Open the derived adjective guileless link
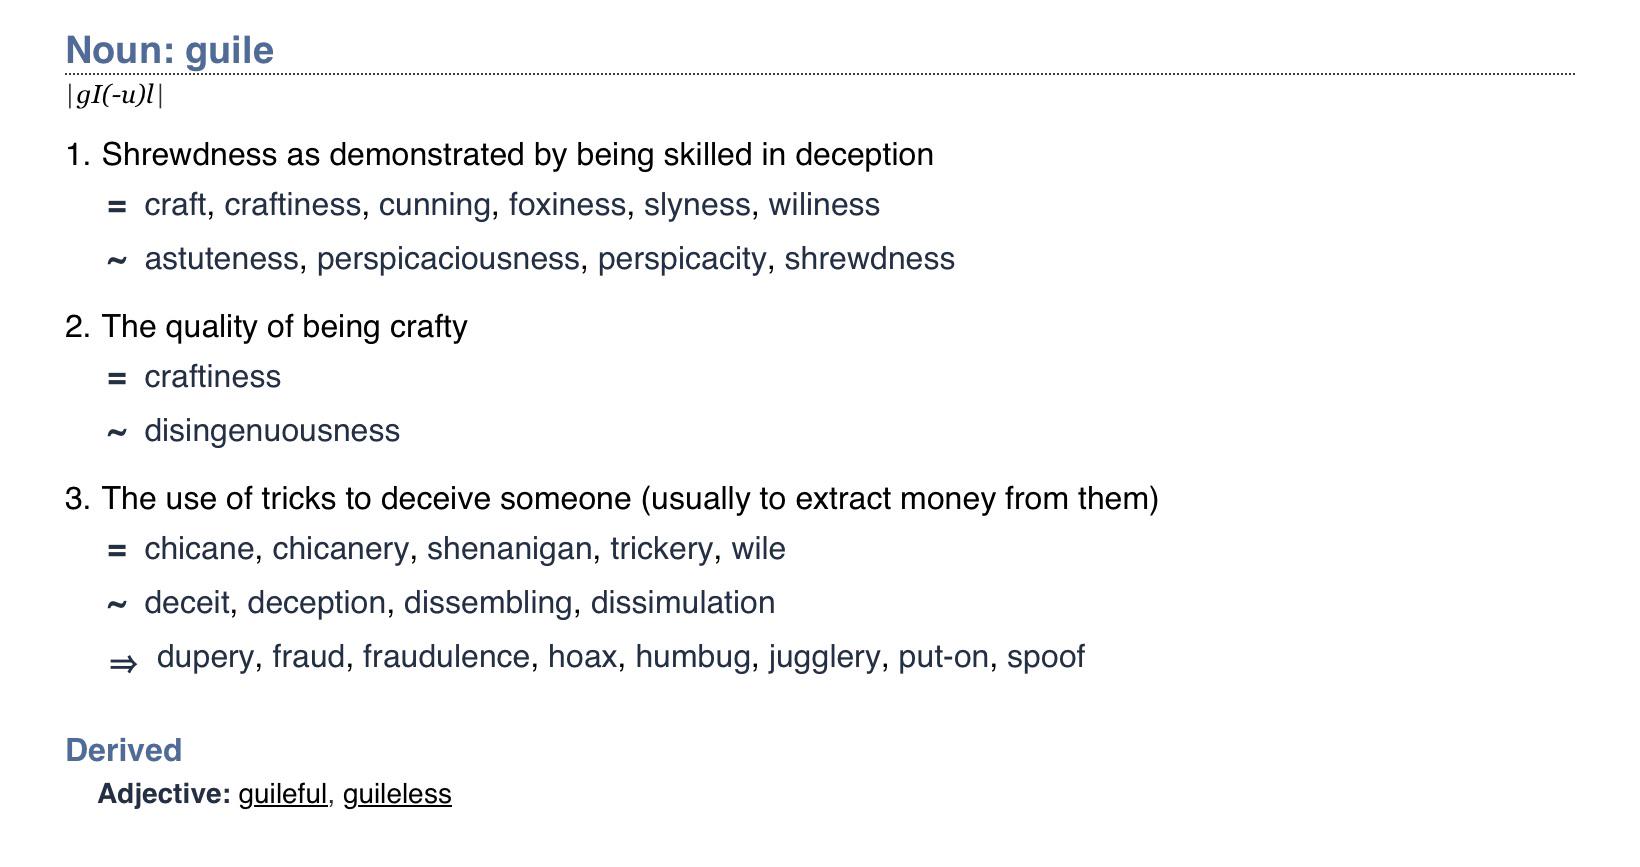Screen dimensions: 1640x867 (397, 794)
